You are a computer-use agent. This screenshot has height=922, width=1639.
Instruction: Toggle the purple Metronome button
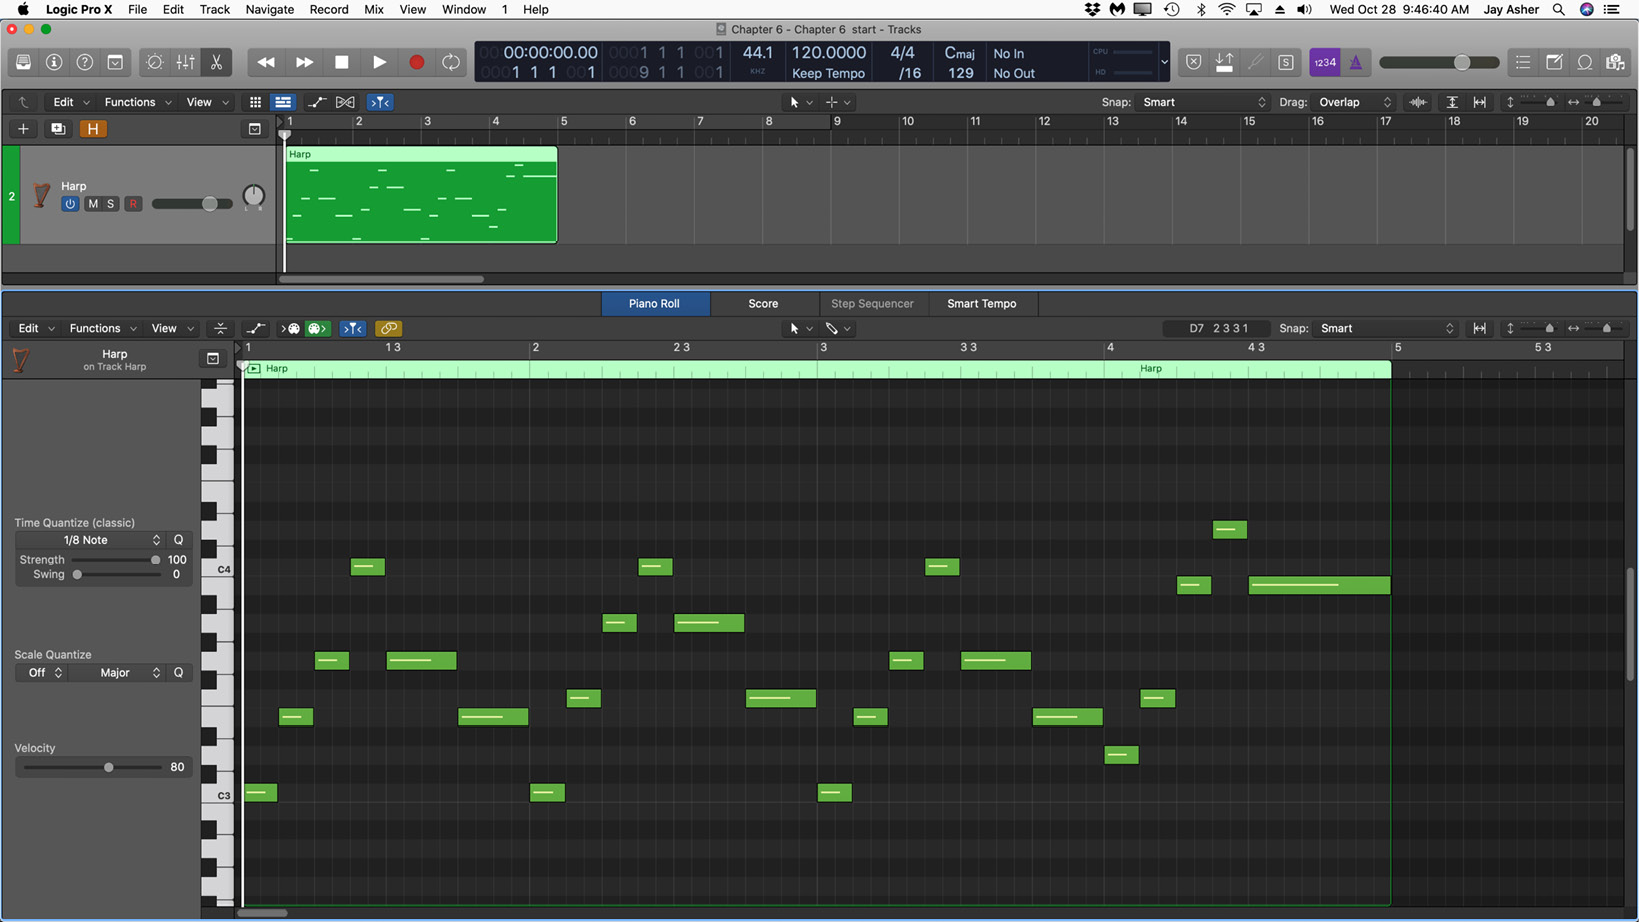click(x=1356, y=62)
